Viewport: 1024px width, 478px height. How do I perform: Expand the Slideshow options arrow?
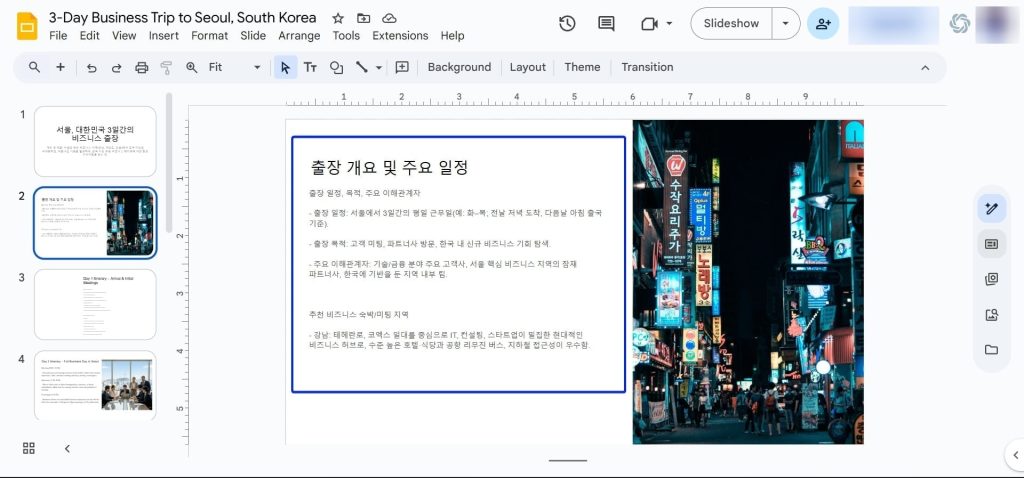tap(786, 23)
